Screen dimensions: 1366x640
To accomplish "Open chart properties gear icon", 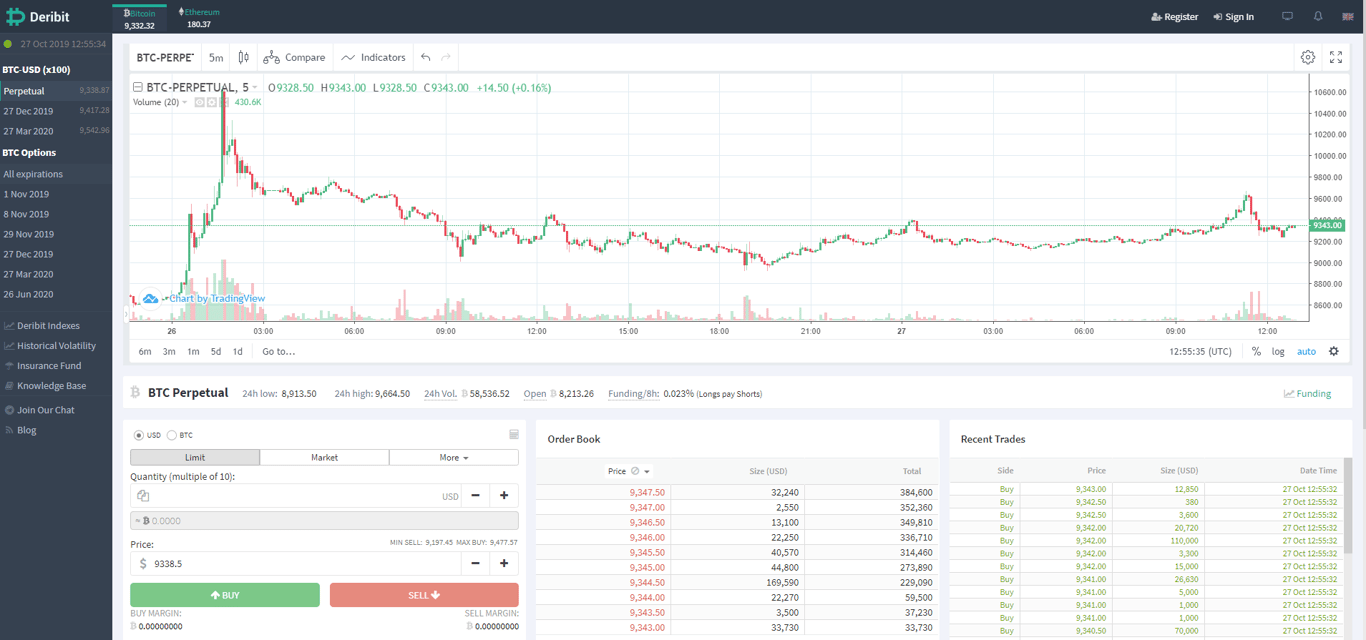I will pos(1308,57).
